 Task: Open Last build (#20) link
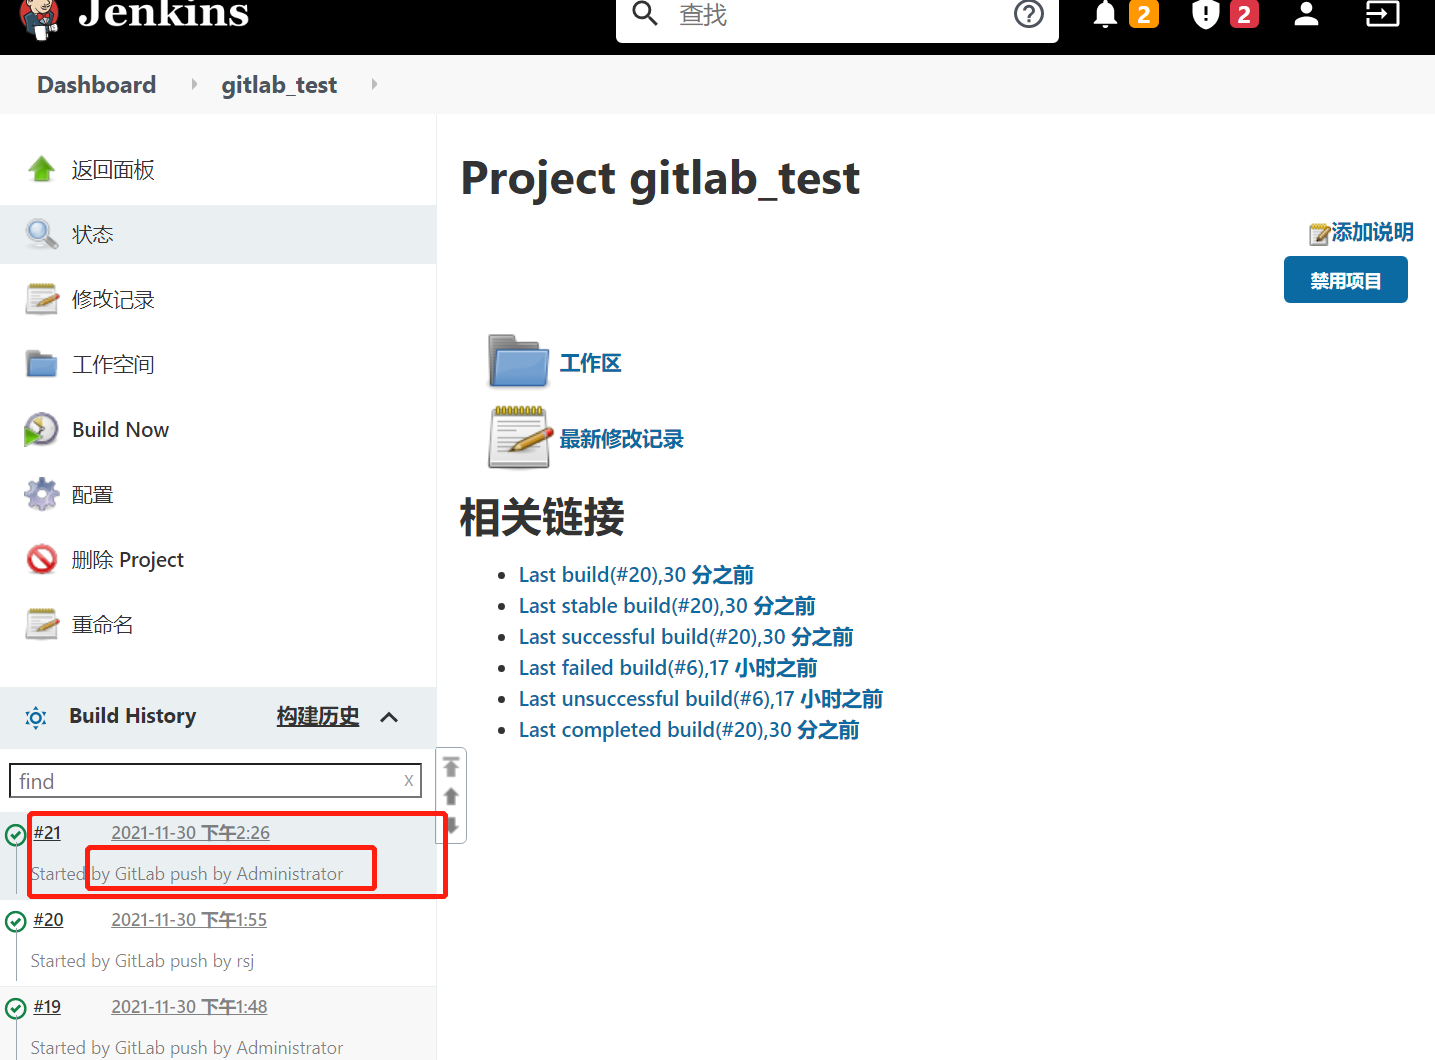[x=636, y=574]
